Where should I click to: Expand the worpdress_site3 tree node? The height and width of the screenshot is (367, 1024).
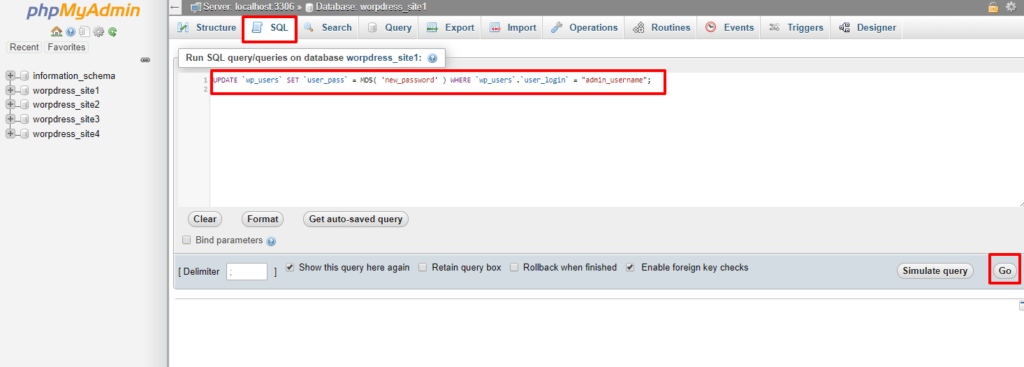pos(10,119)
